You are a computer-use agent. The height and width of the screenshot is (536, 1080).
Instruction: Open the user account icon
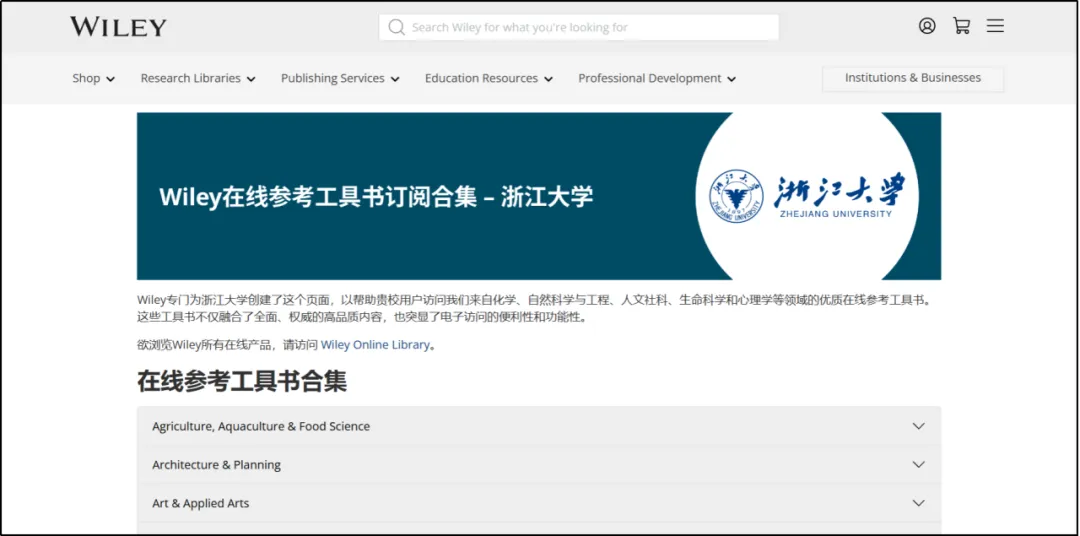point(927,26)
